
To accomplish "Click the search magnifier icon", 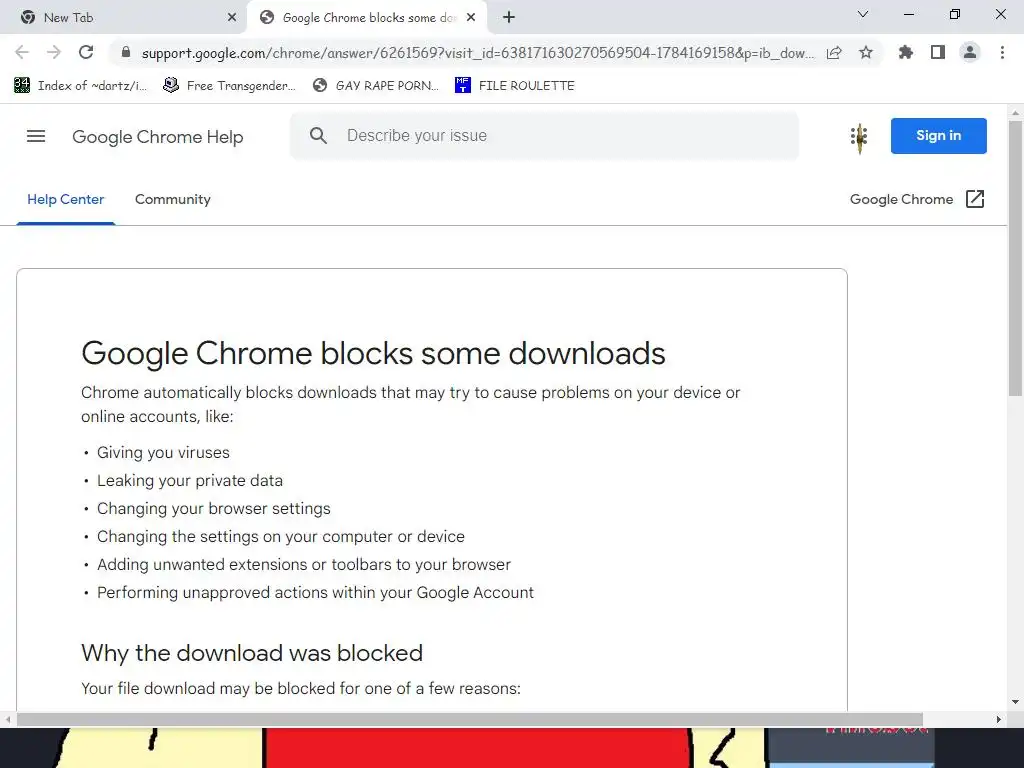I will coord(318,135).
